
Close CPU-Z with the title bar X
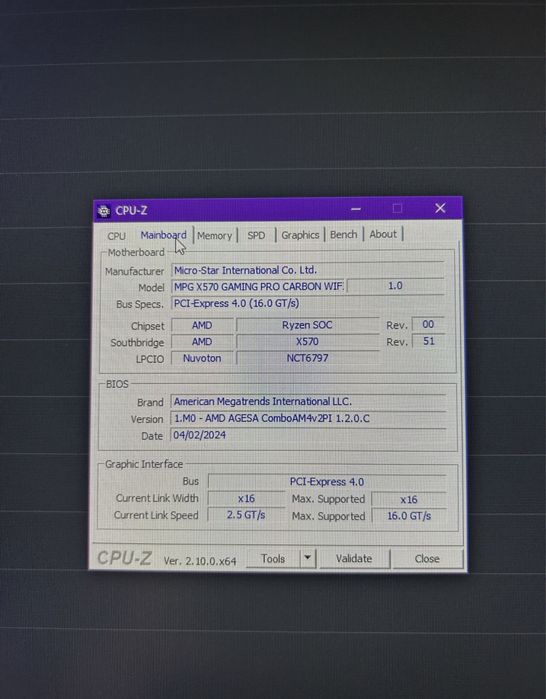point(440,208)
